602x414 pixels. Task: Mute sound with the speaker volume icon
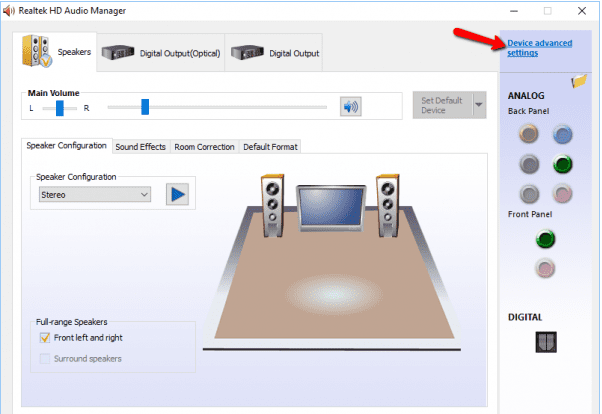(351, 106)
